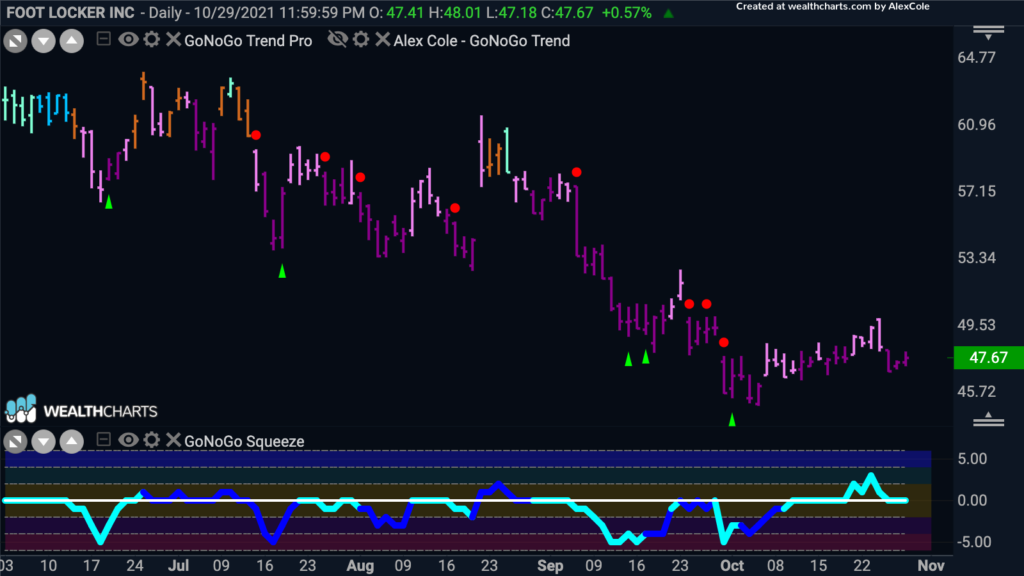Maximize the price chart pane
The width and height of the screenshot is (1024, 576).
(x=15, y=42)
